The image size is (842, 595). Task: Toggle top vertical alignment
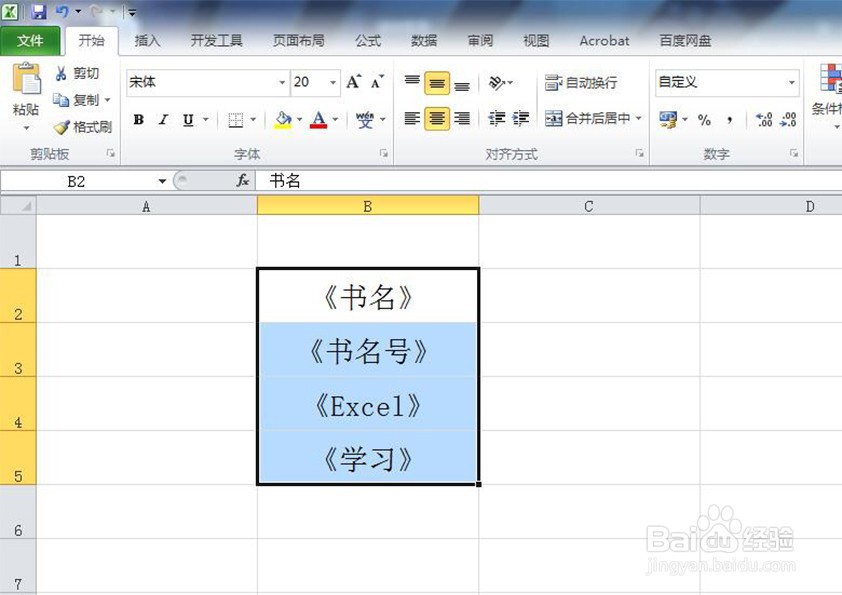[412, 82]
